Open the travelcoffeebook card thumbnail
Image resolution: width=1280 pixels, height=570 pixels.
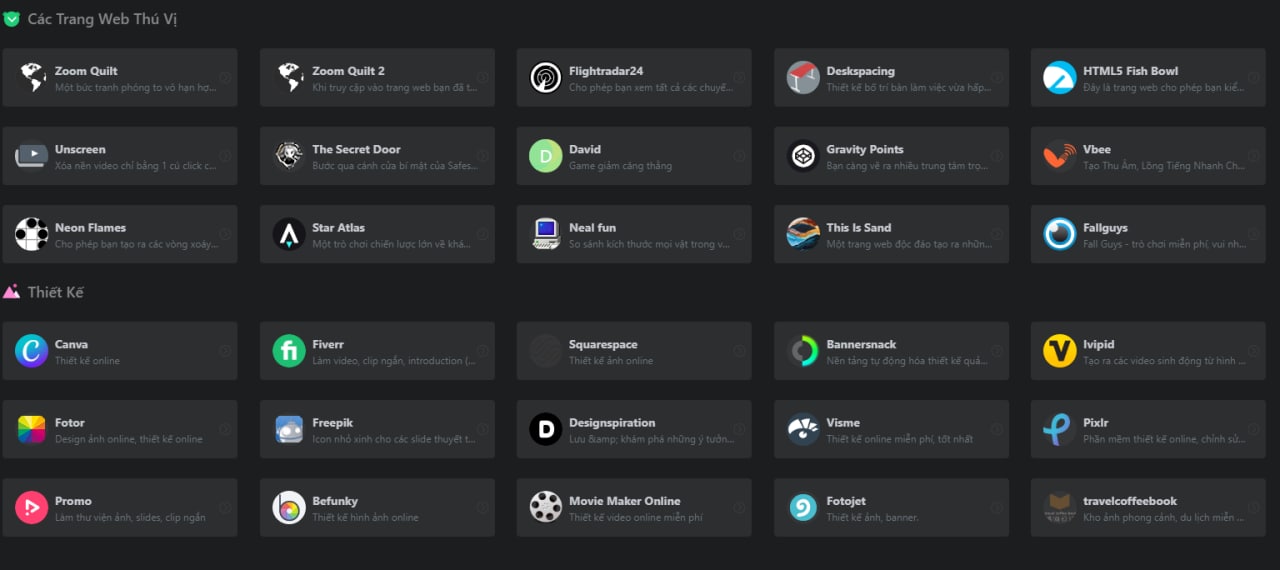pyautogui.click(x=1060, y=508)
